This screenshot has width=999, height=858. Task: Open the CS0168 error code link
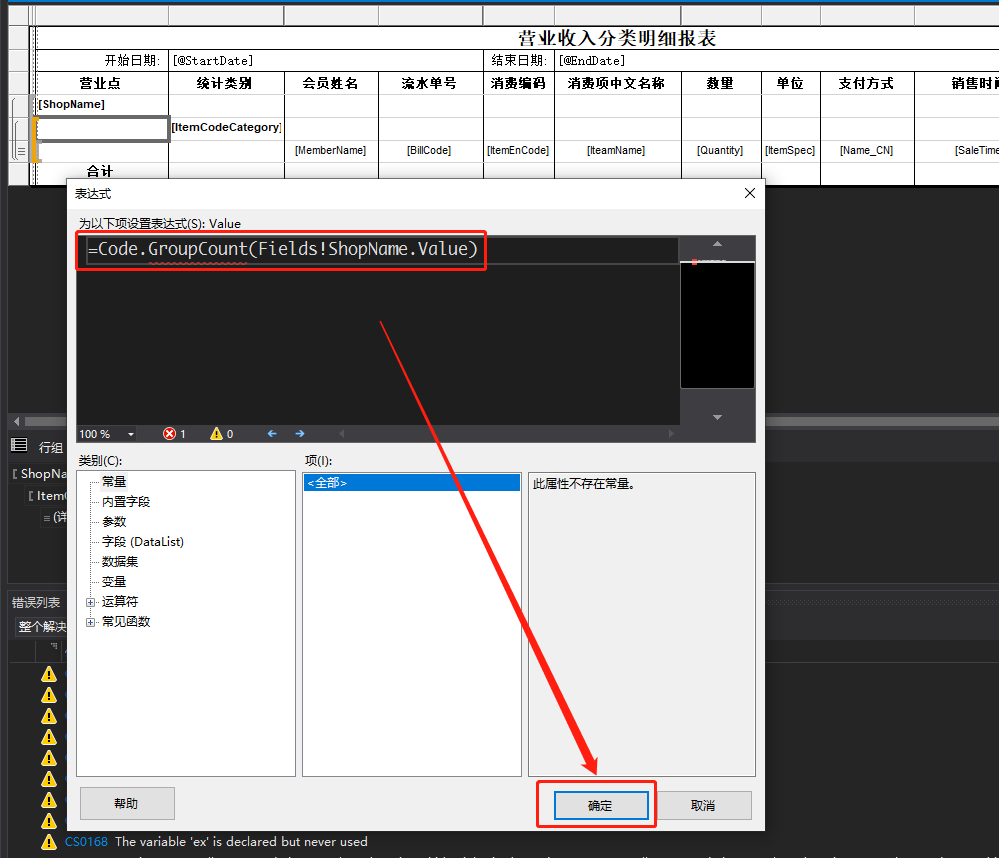(86, 842)
